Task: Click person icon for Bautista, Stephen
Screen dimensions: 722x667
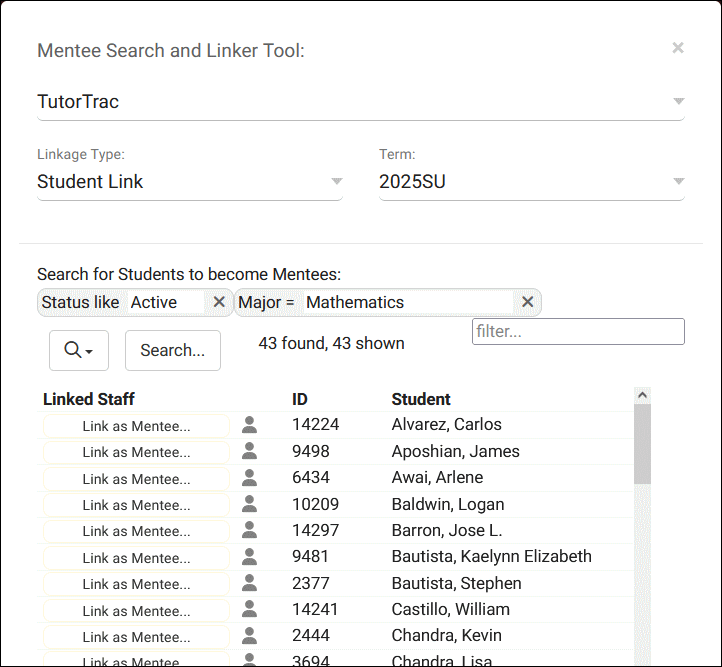Action: pos(250,584)
